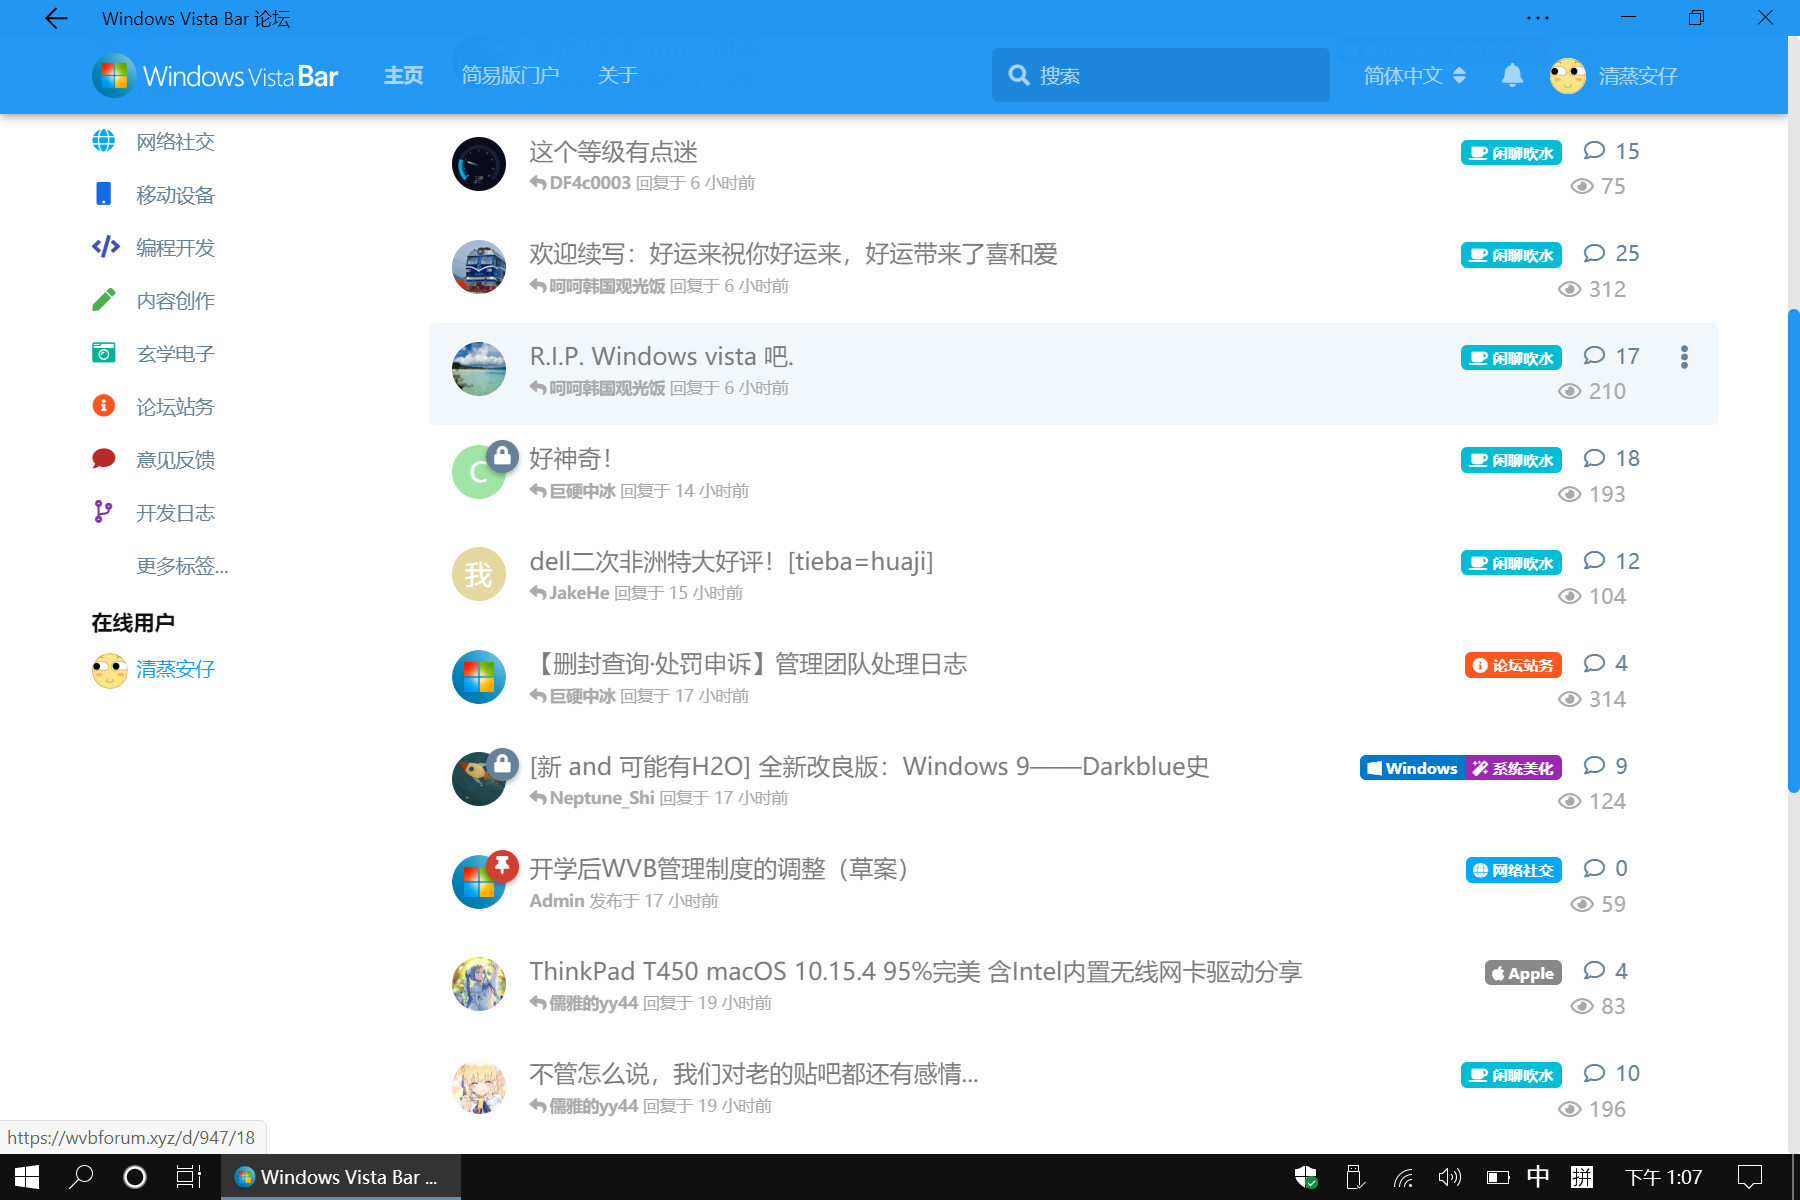Open the volume icon in system tray
Image resolution: width=1800 pixels, height=1200 pixels.
tap(1450, 1177)
